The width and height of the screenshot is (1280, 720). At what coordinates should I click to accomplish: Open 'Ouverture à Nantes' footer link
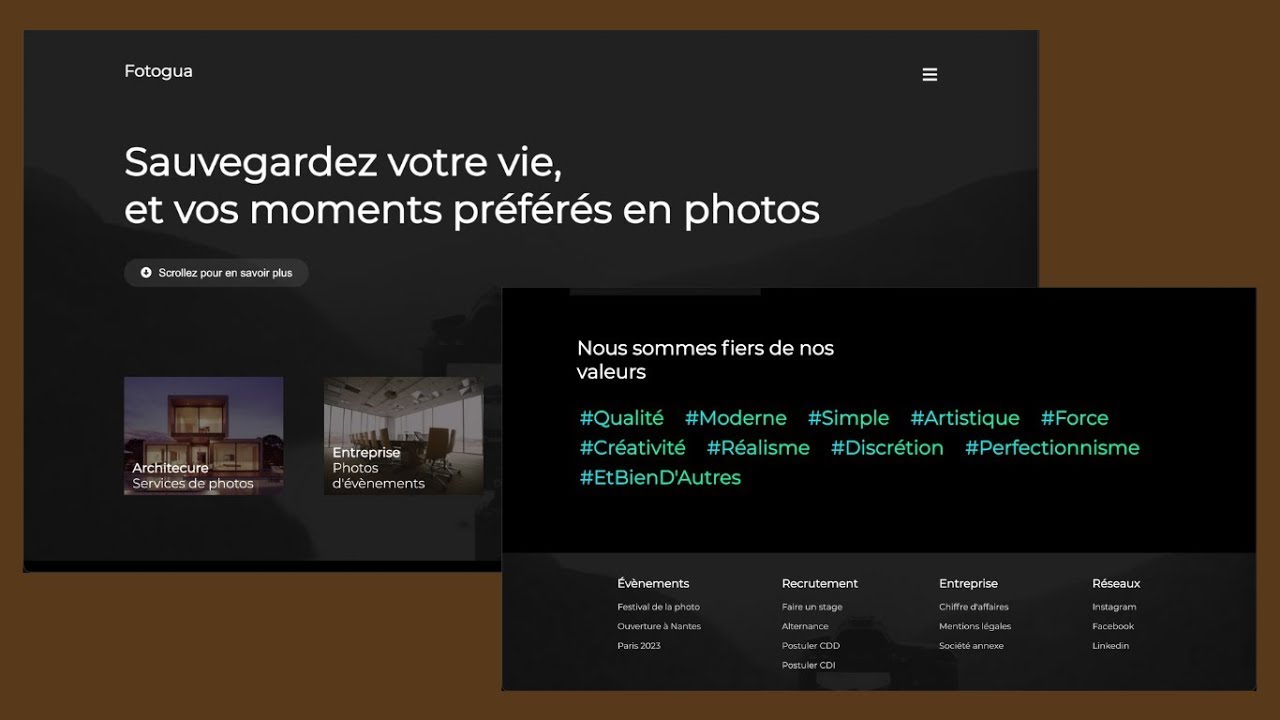click(x=659, y=626)
